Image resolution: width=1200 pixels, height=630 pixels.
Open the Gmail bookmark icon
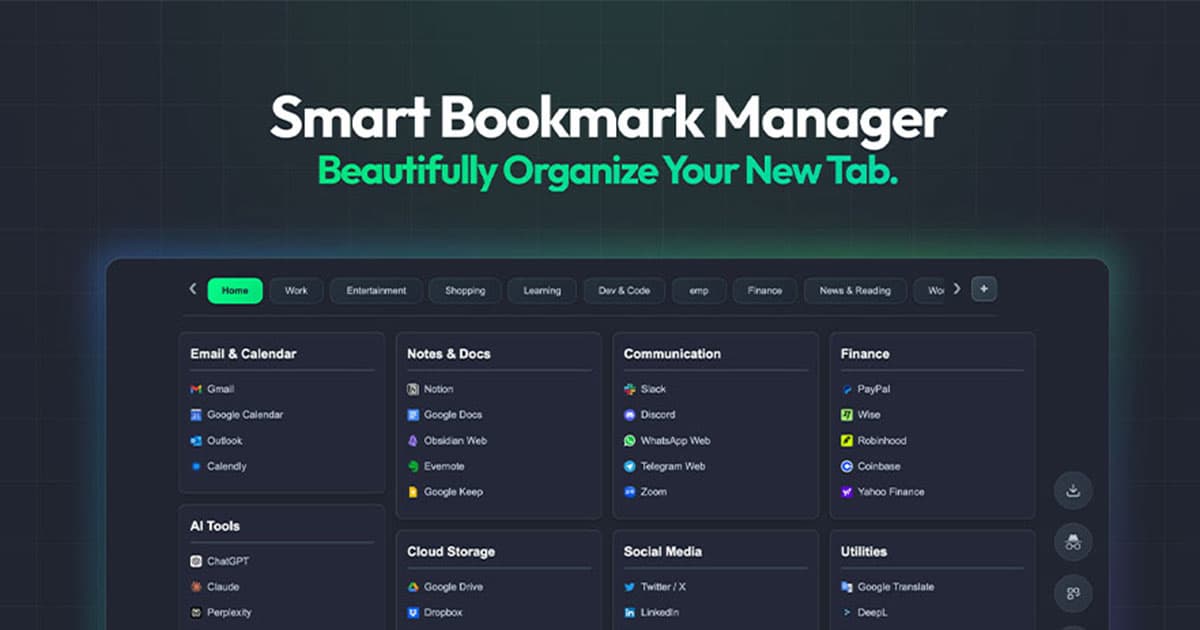196,389
